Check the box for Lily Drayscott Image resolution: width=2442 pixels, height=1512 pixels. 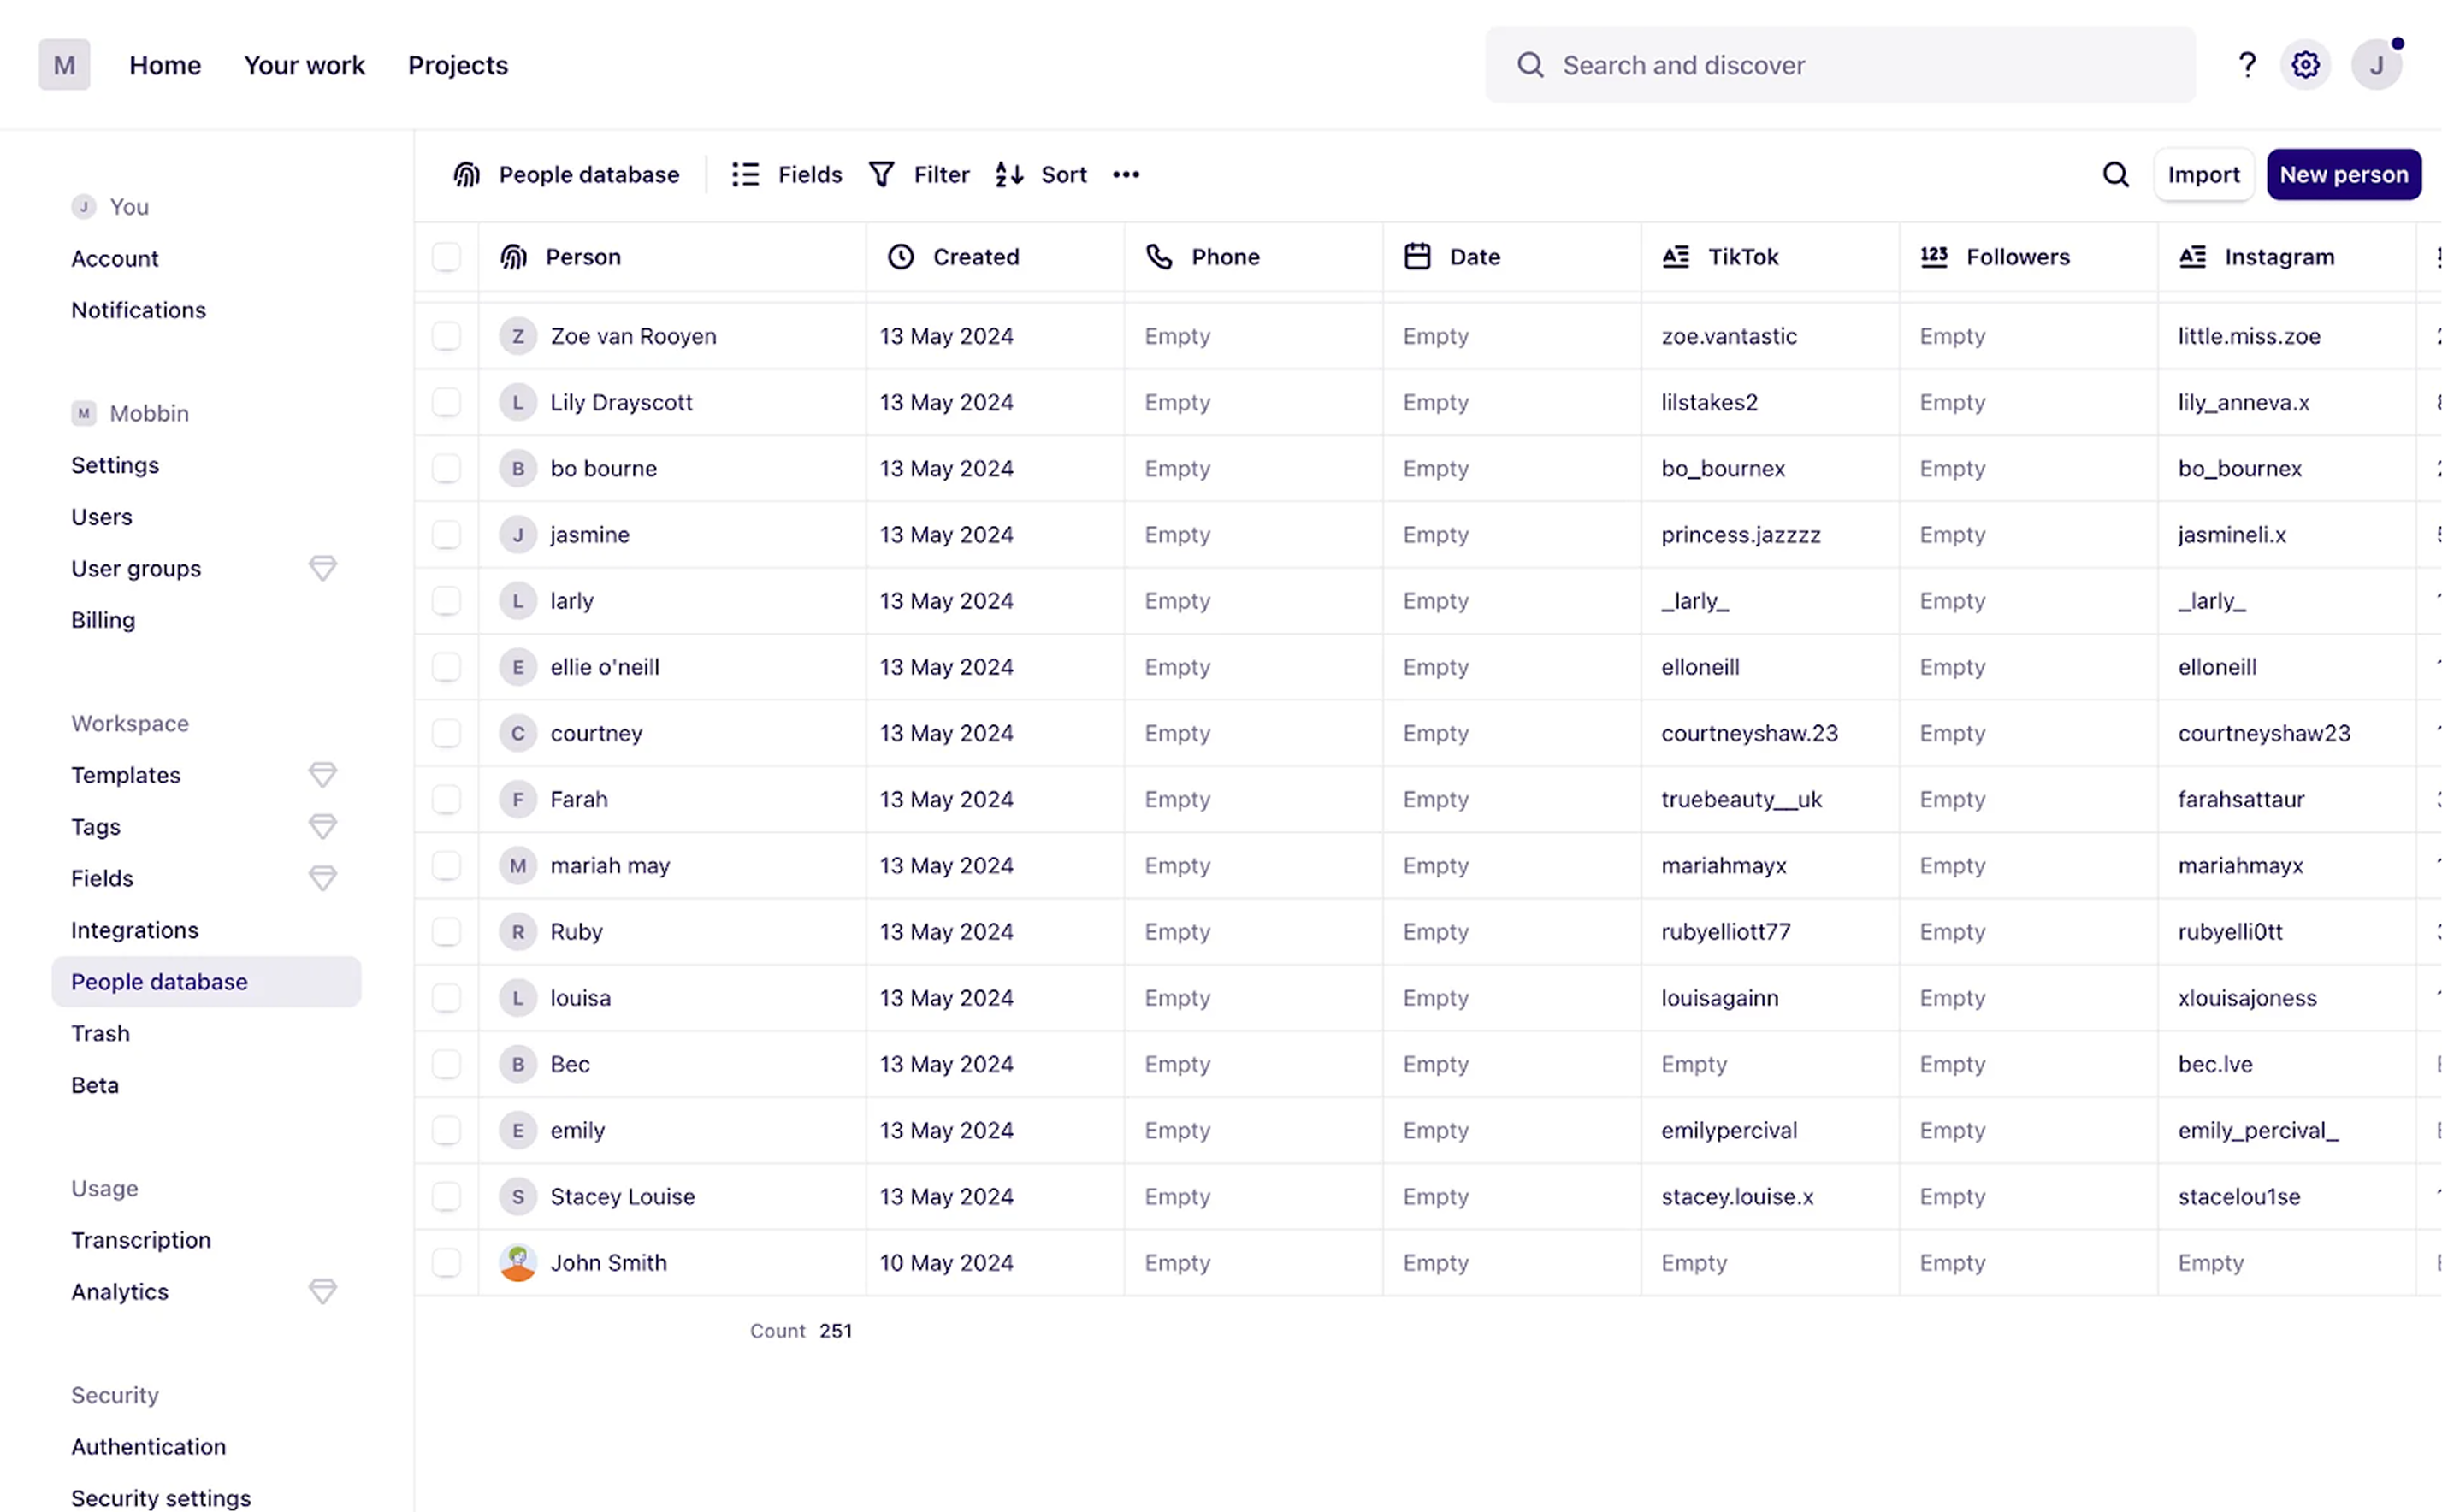pyautogui.click(x=446, y=402)
